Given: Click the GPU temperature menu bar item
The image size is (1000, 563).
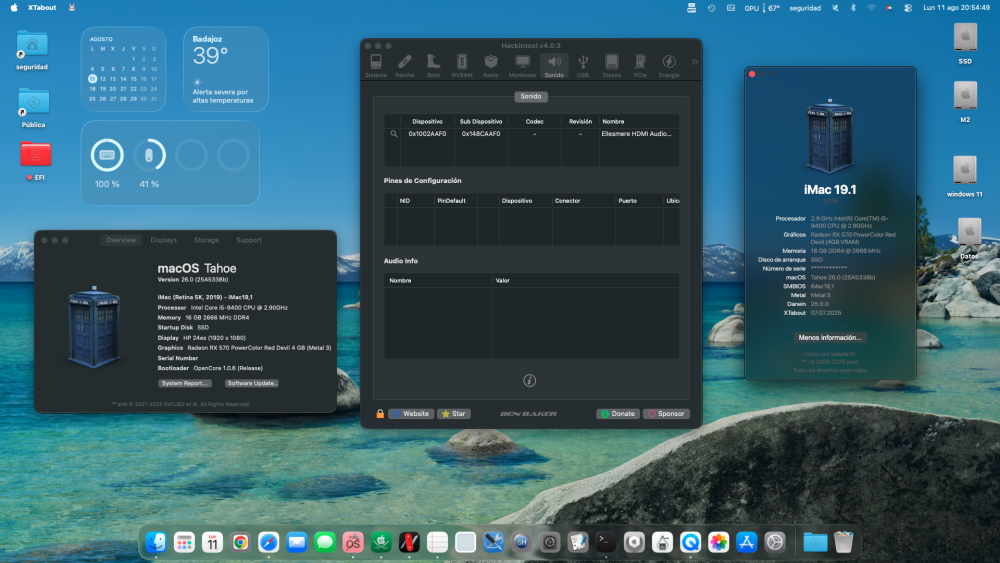Looking at the screenshot, I should coord(762,8).
